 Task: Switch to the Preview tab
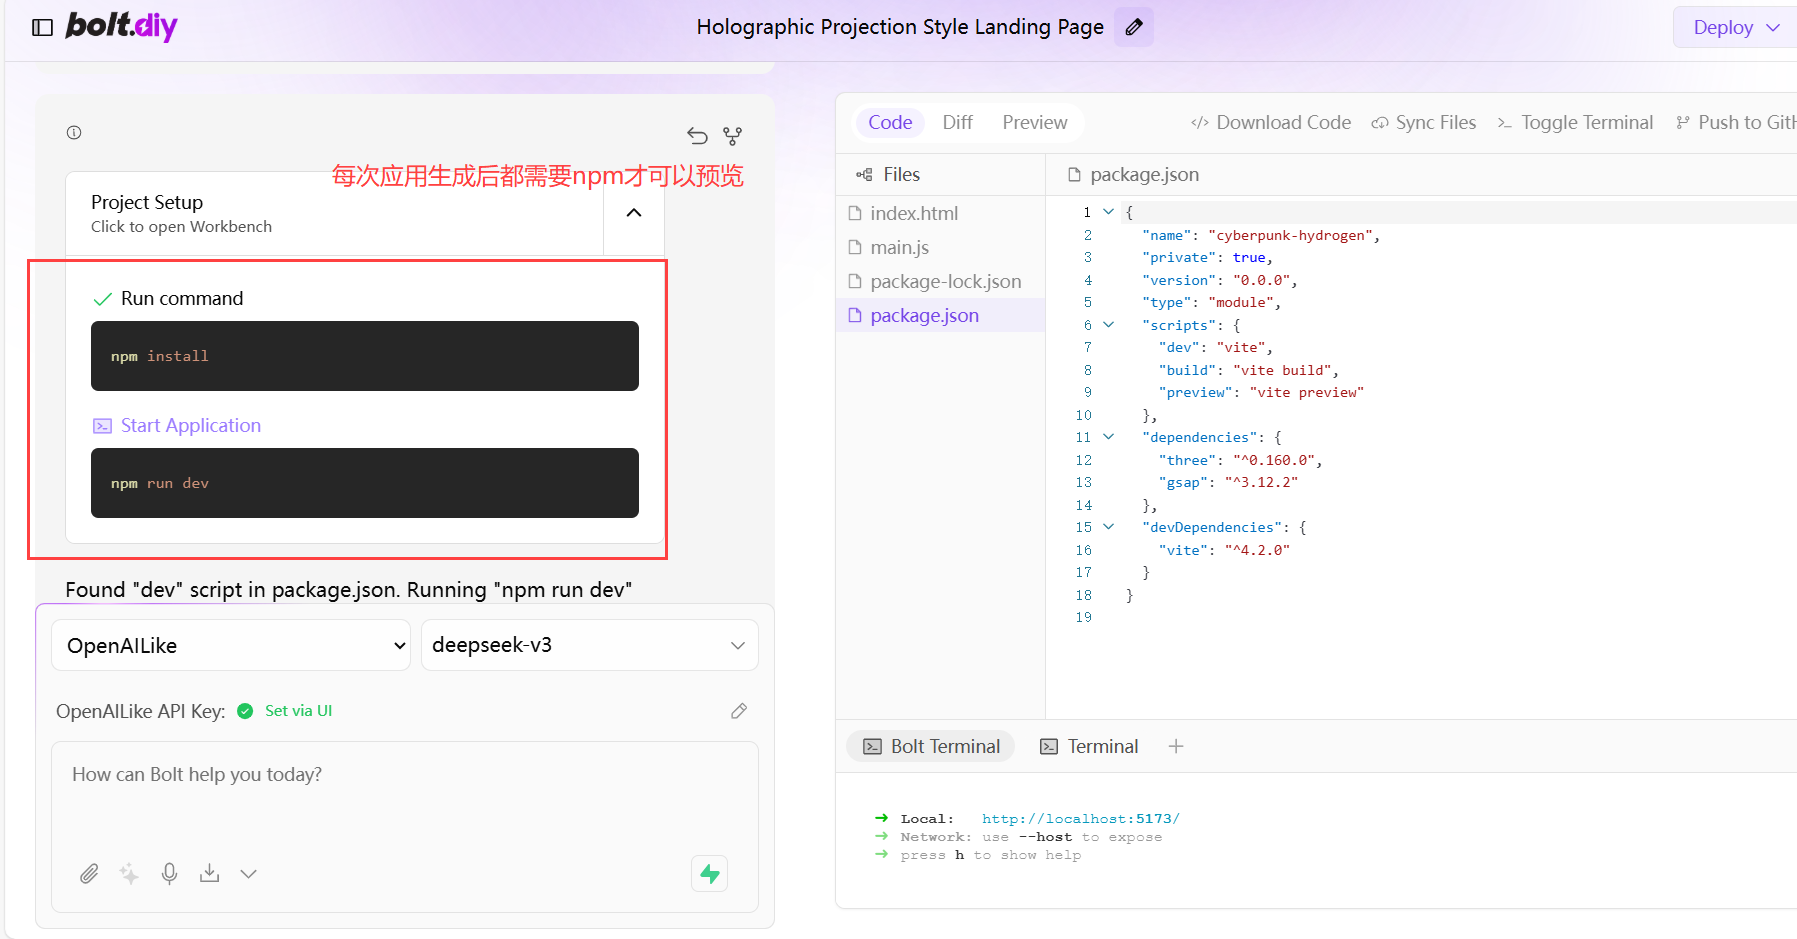[1035, 122]
